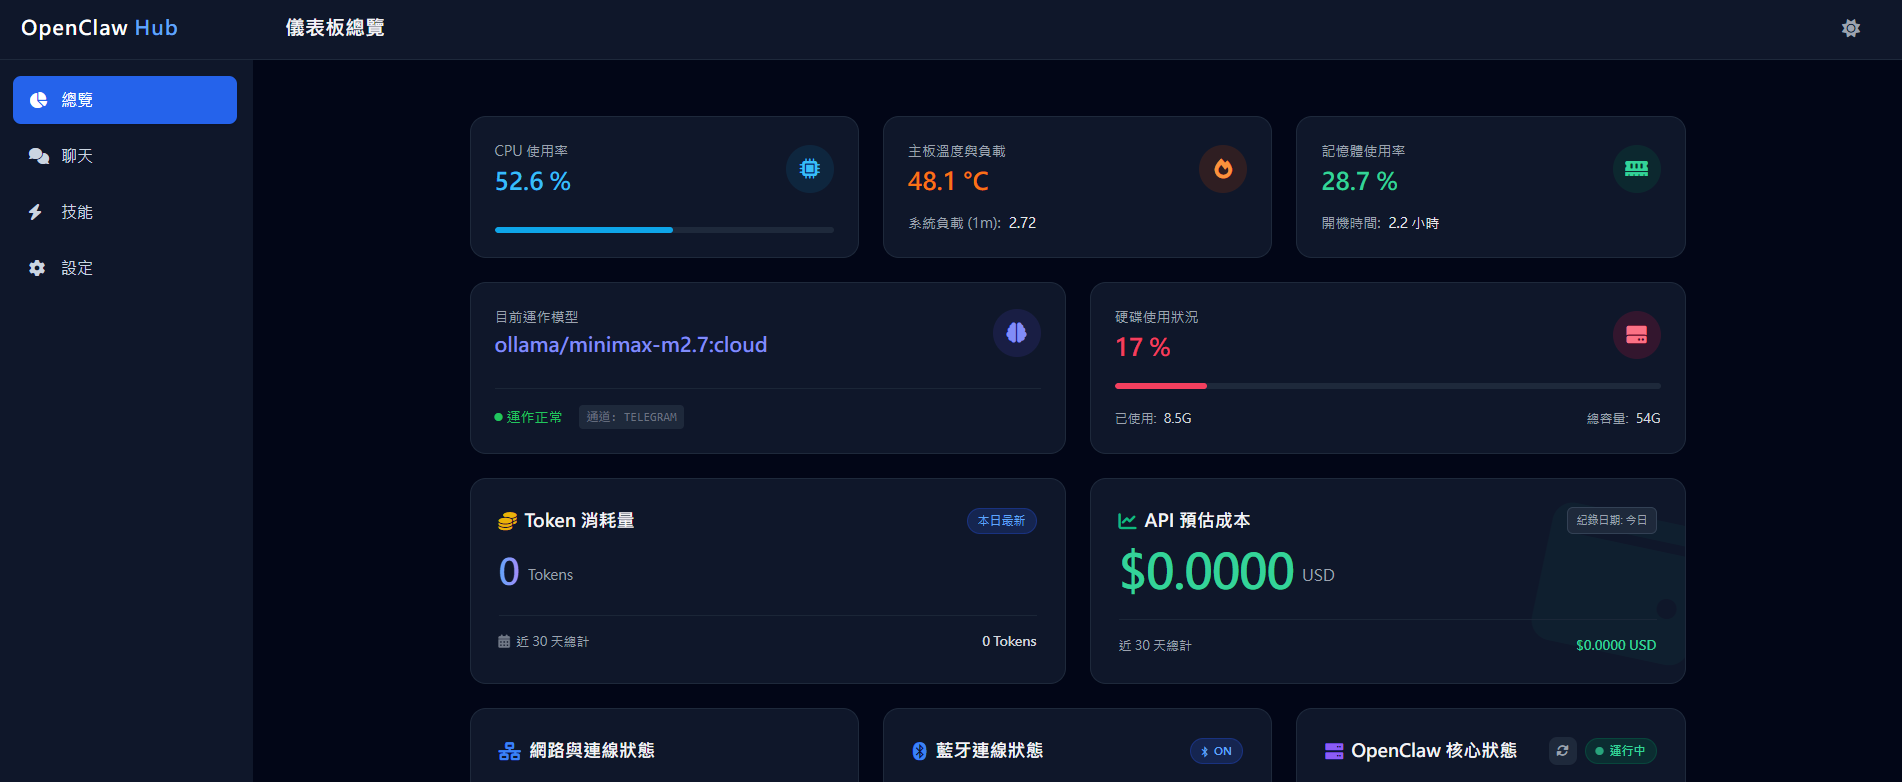Refresh the OpenClaw core status

[x=1563, y=751]
